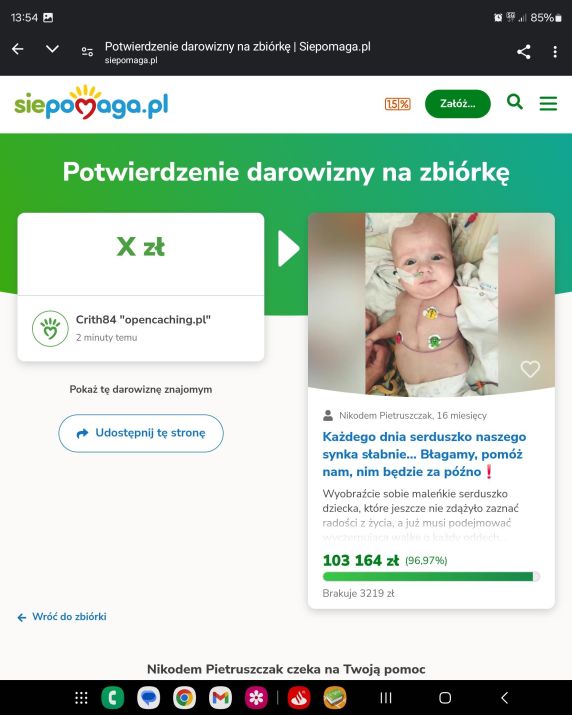Toggle the heart favorite on fundraiser photo
This screenshot has width=572, height=715.
530,369
